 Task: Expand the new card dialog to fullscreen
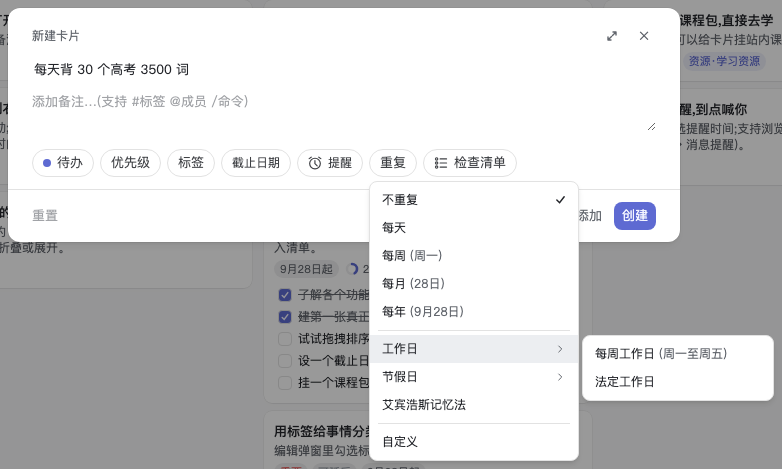coord(611,36)
